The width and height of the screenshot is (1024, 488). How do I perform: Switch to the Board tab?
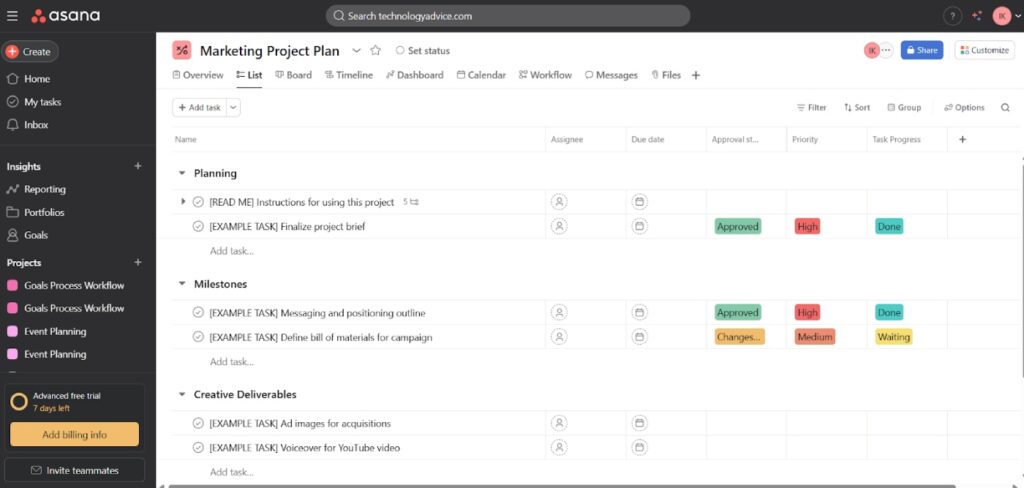click(294, 75)
